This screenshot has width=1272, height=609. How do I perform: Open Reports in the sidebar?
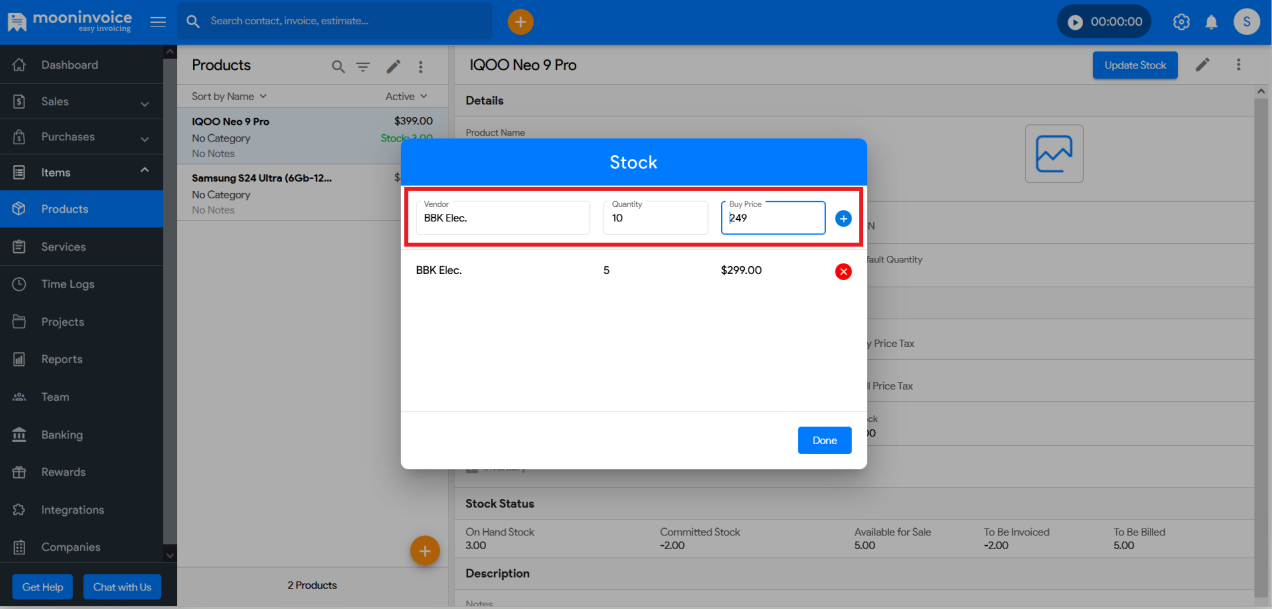tap(81, 359)
